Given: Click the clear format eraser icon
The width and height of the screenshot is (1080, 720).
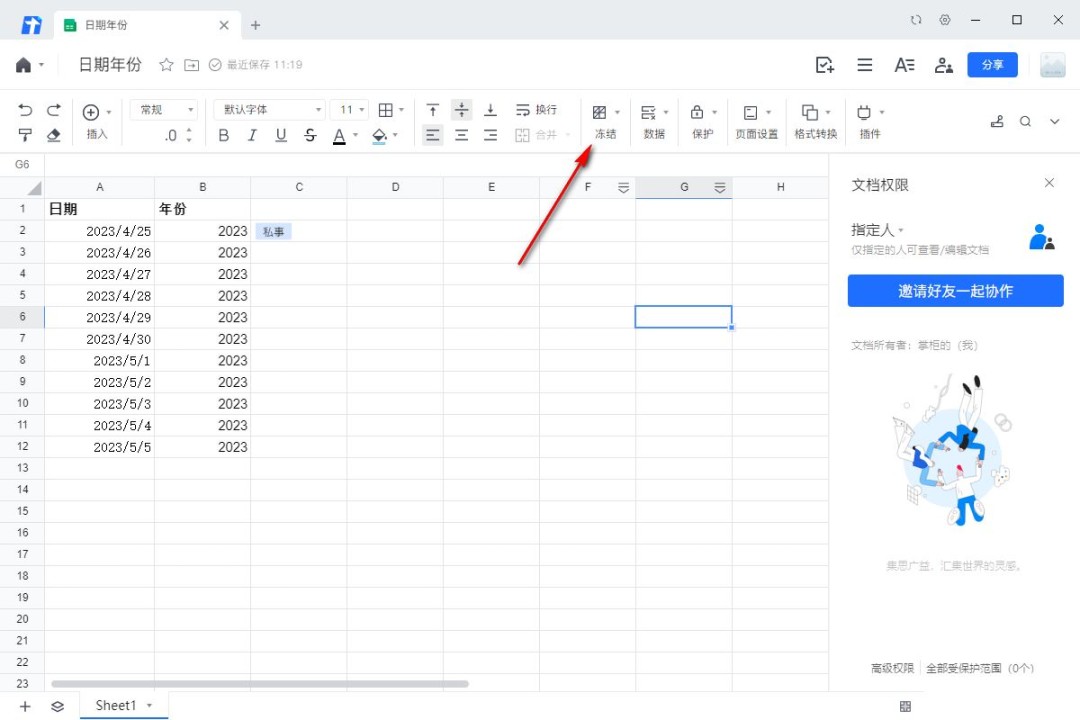Looking at the screenshot, I should coord(54,135).
